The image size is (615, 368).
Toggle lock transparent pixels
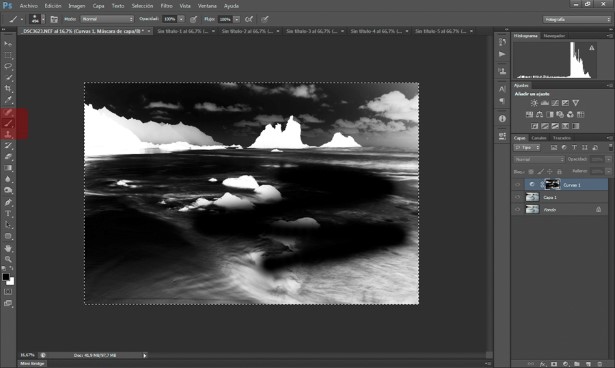click(x=531, y=171)
